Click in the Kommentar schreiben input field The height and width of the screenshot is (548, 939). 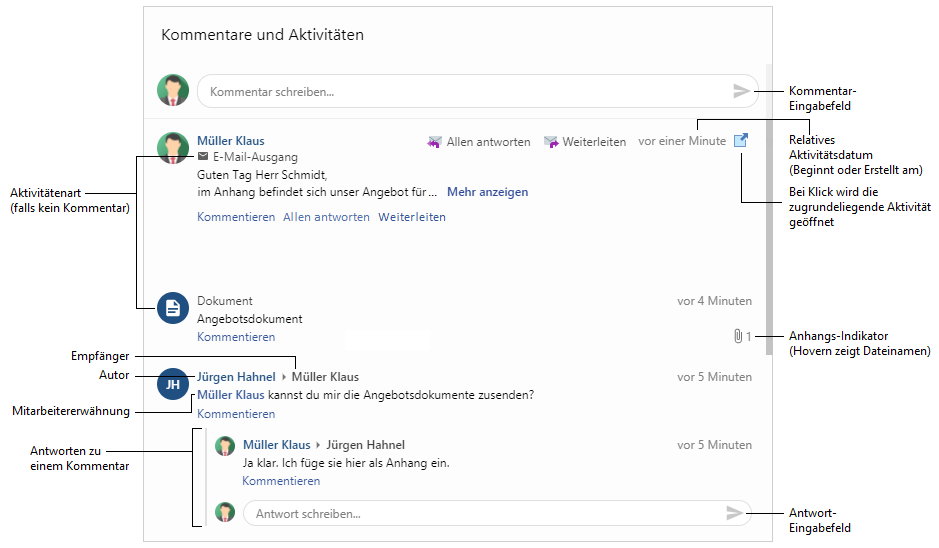(460, 91)
